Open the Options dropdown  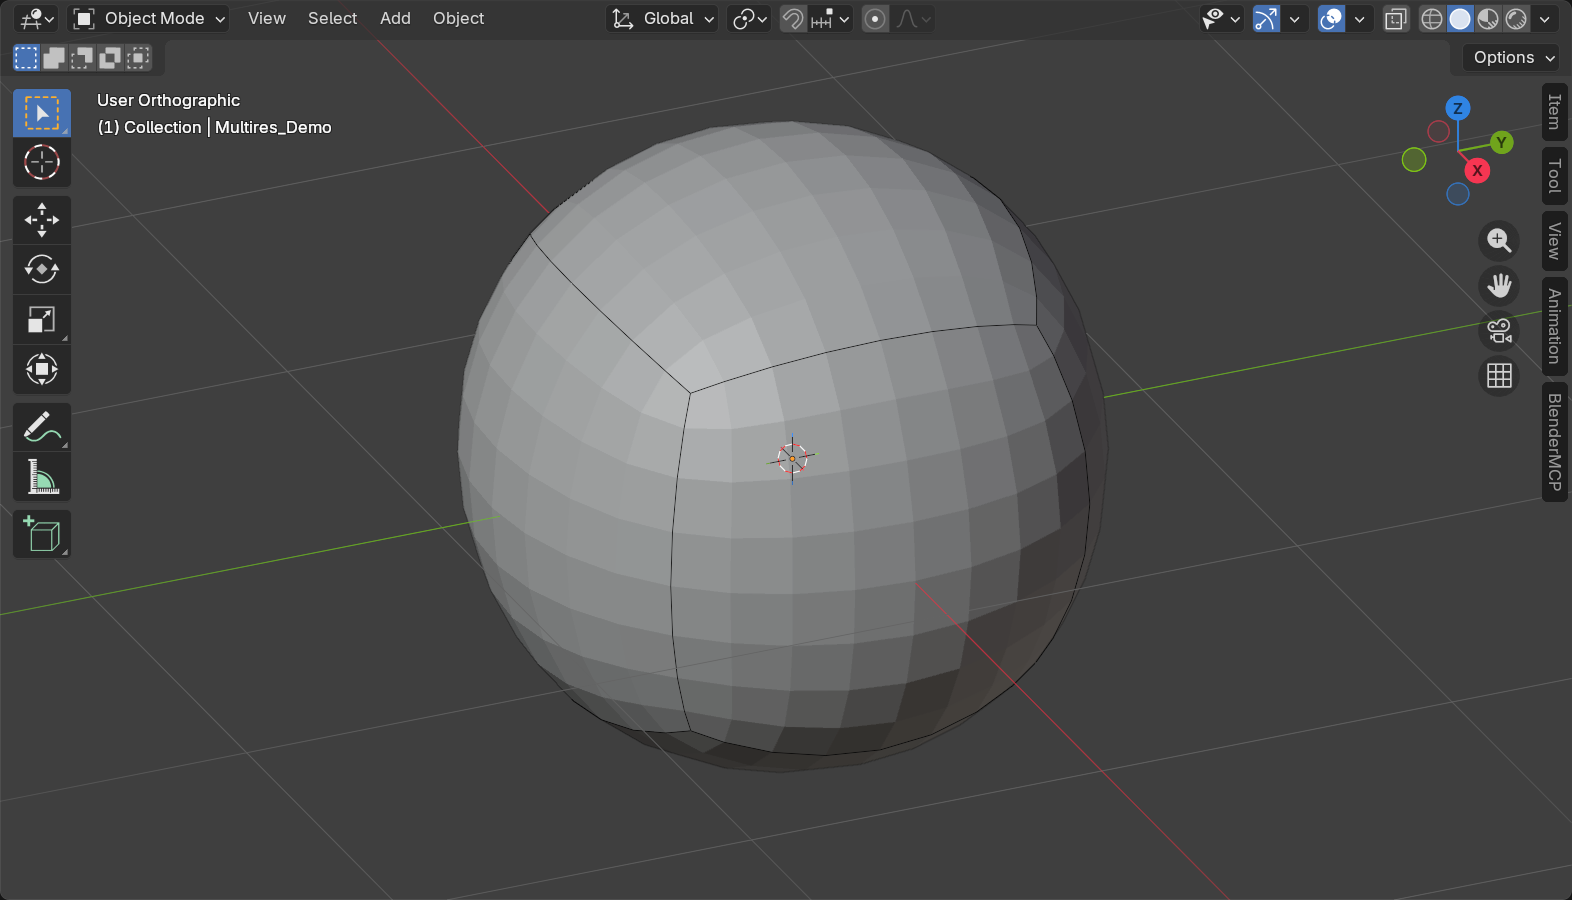pyautogui.click(x=1510, y=58)
